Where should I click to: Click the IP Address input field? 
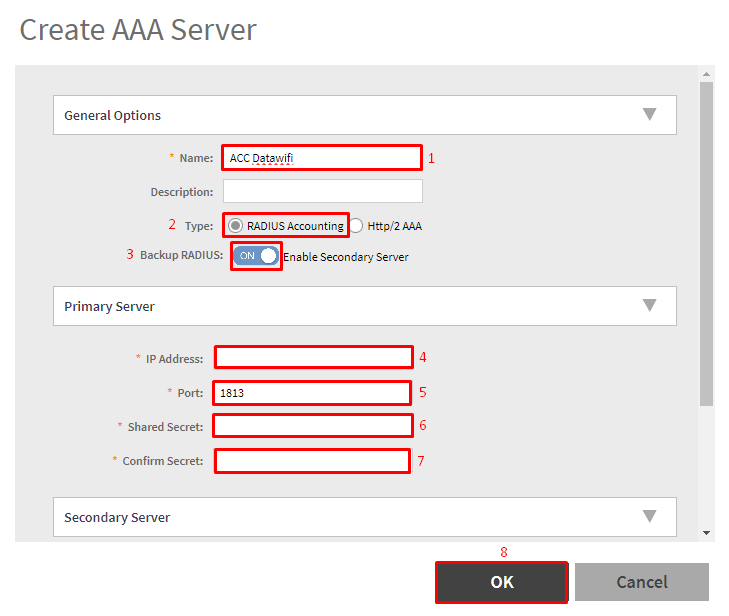pyautogui.click(x=314, y=357)
